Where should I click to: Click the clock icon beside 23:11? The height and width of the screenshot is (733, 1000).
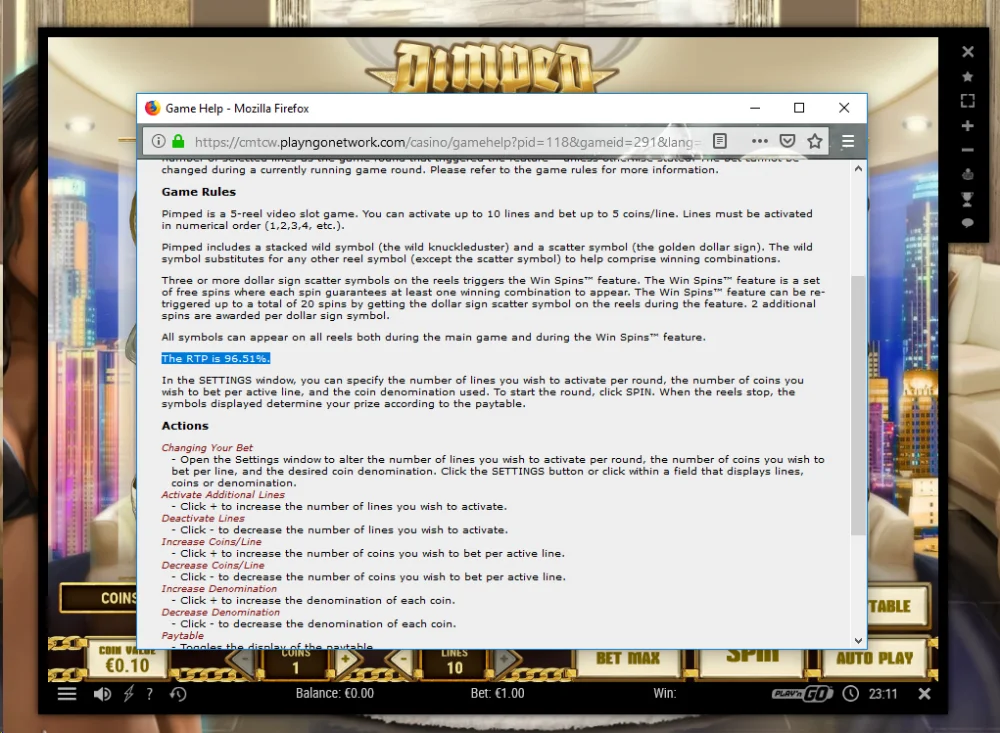coord(851,693)
